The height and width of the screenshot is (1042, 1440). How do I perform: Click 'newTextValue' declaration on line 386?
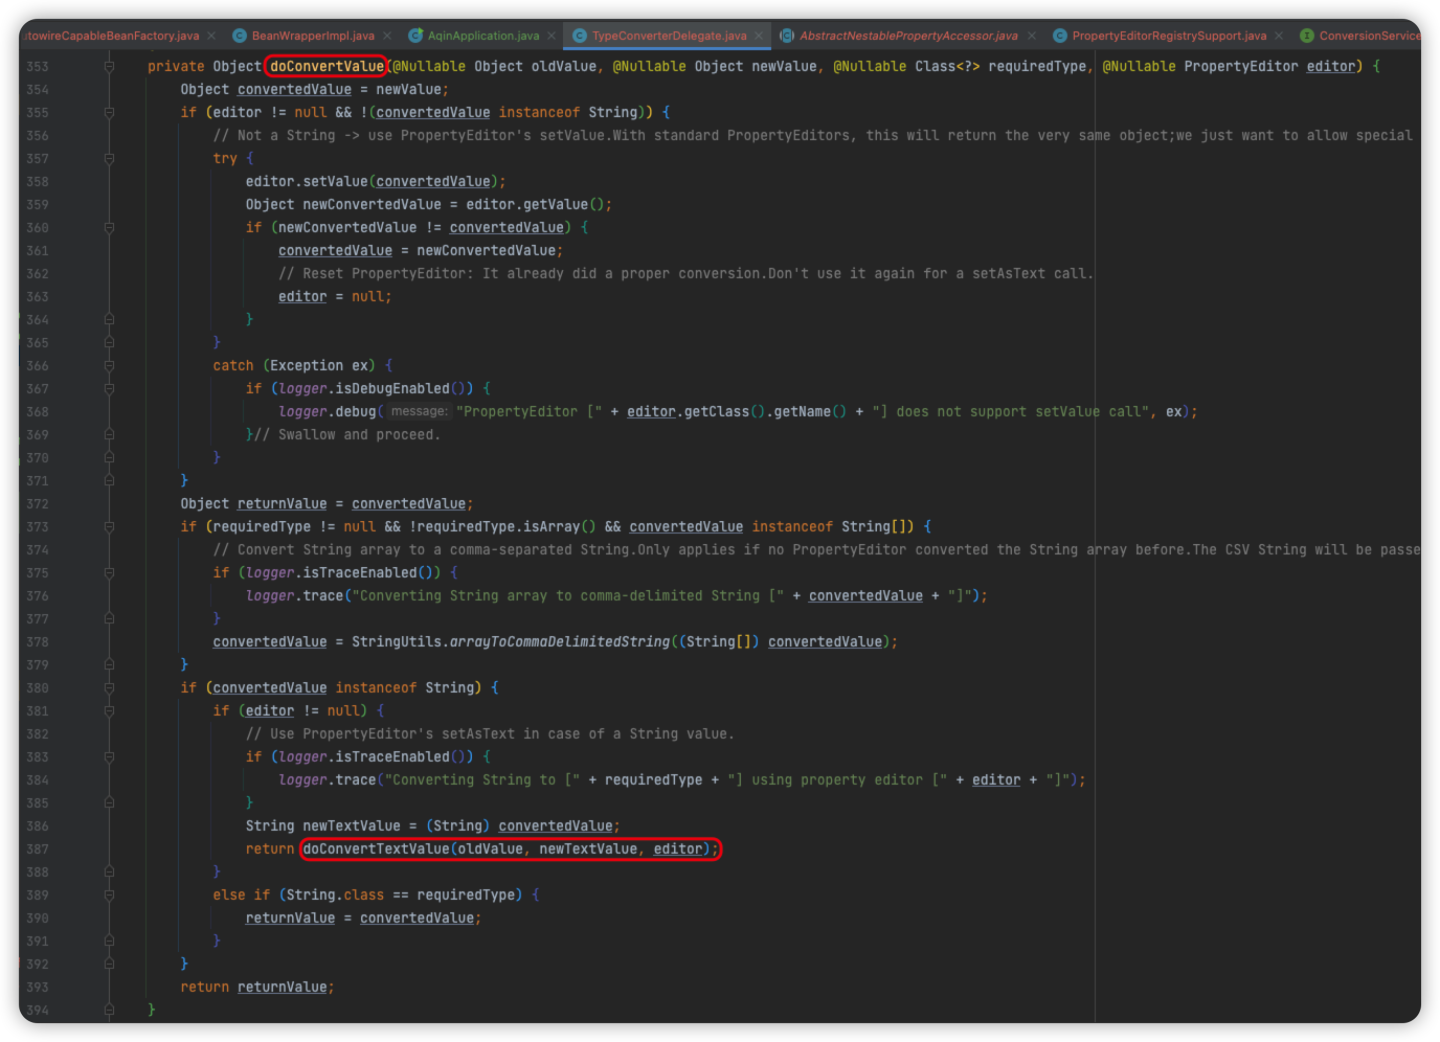[x=351, y=826]
